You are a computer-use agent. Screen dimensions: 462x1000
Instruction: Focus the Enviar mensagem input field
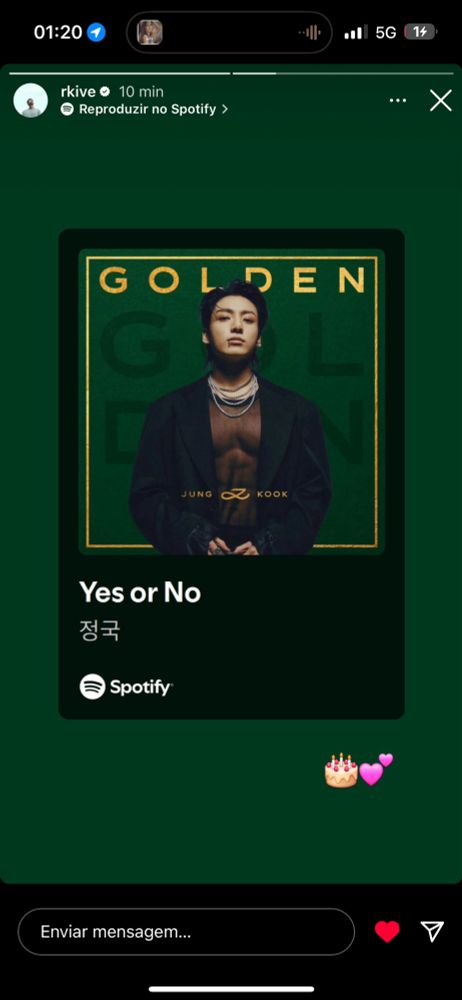point(186,932)
